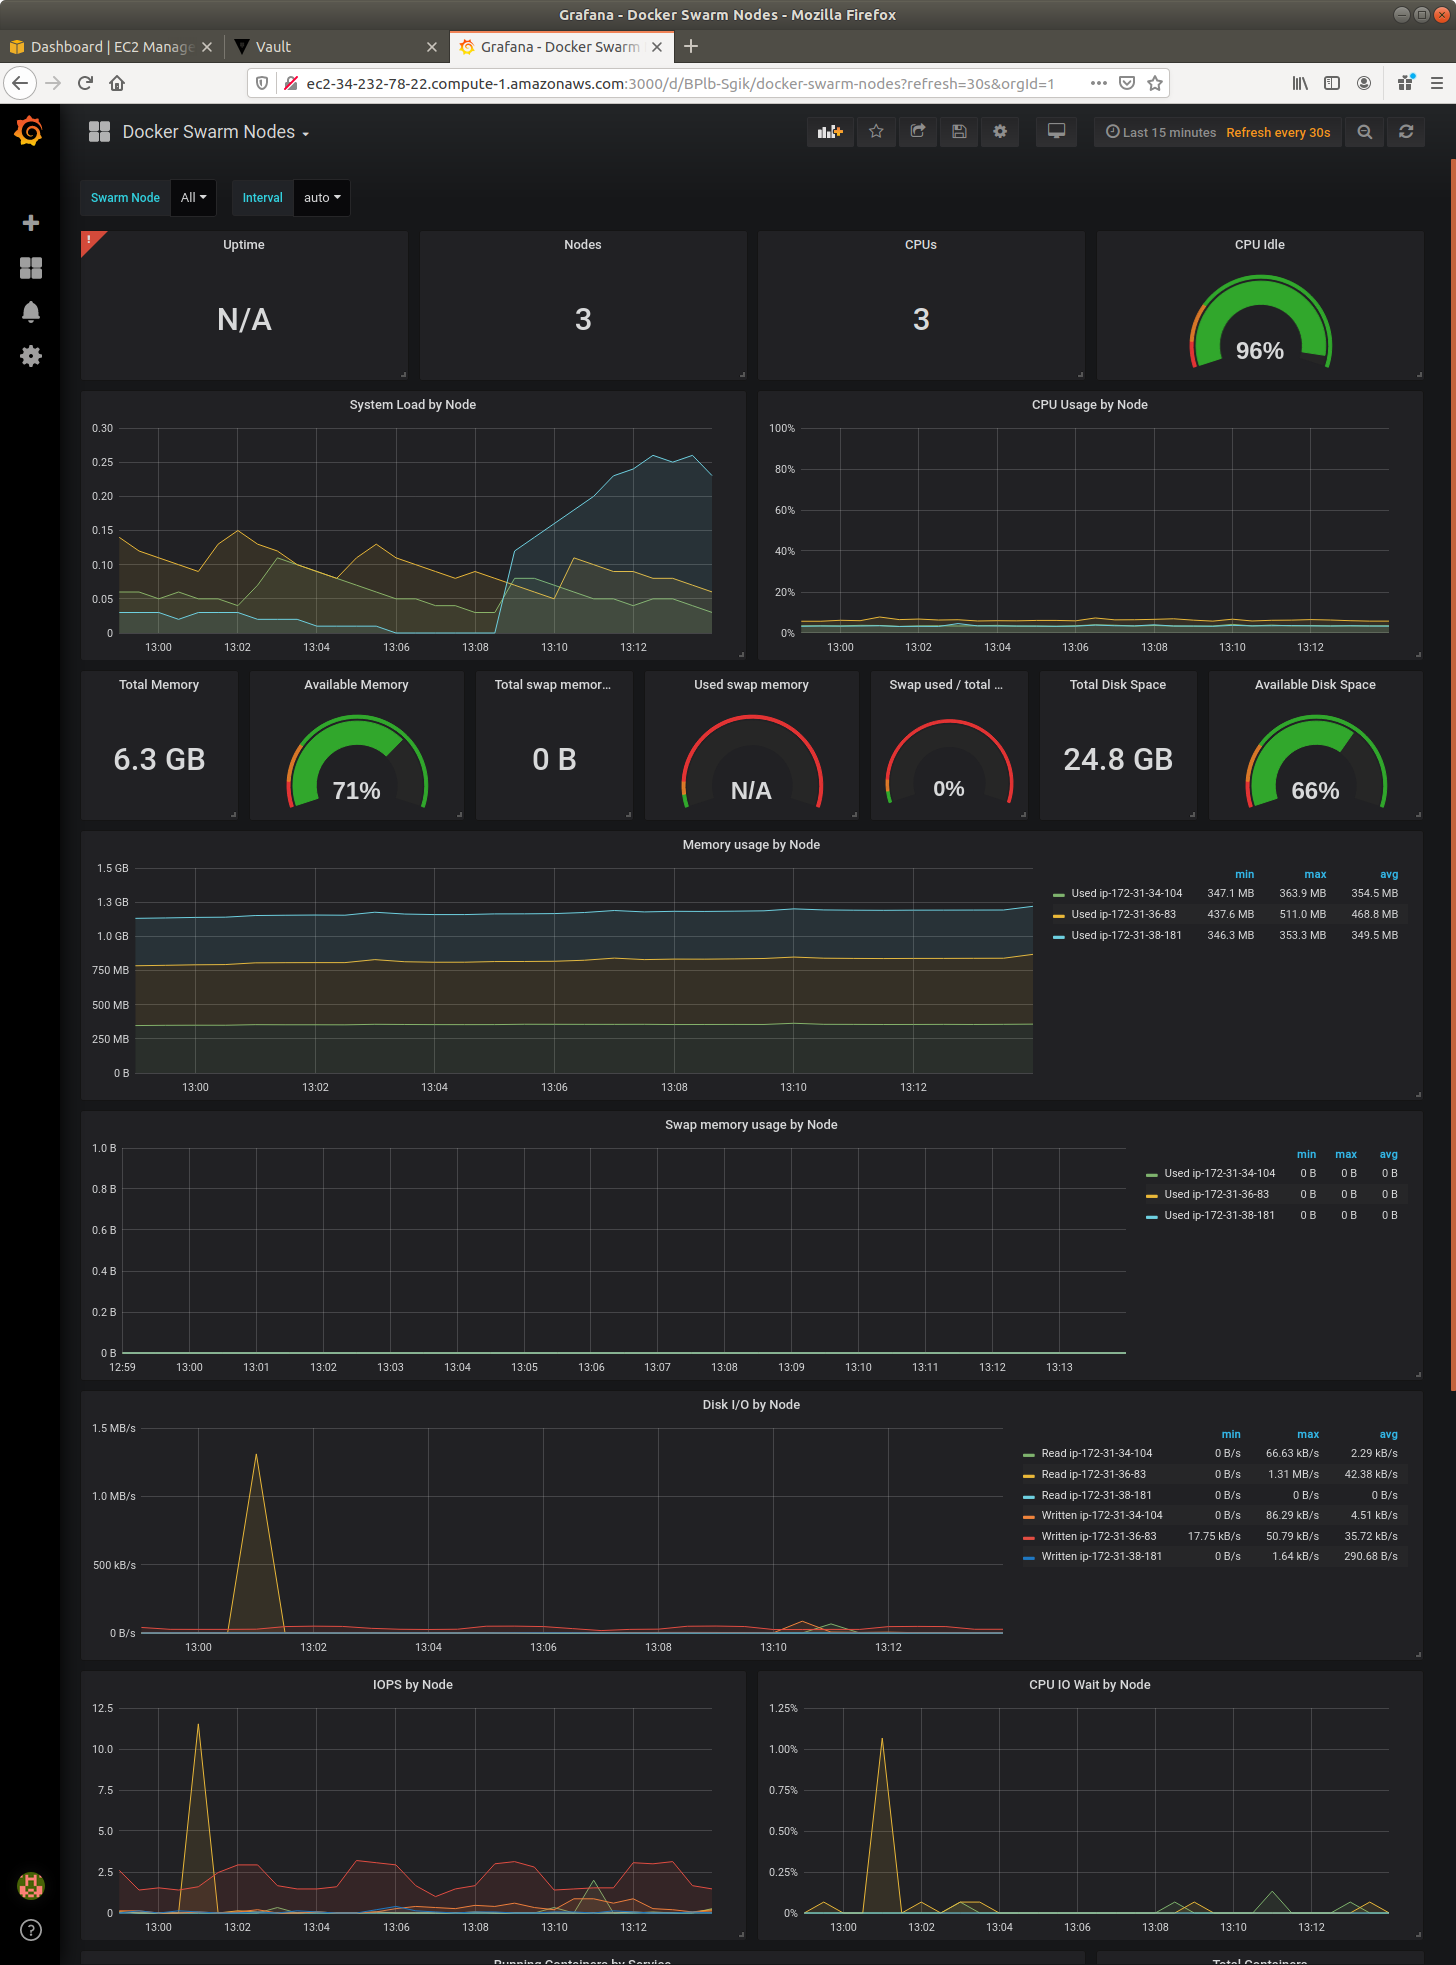Viewport: 1456px width, 1965px height.
Task: Sort Memory usage legend by max column
Action: coord(1315,874)
